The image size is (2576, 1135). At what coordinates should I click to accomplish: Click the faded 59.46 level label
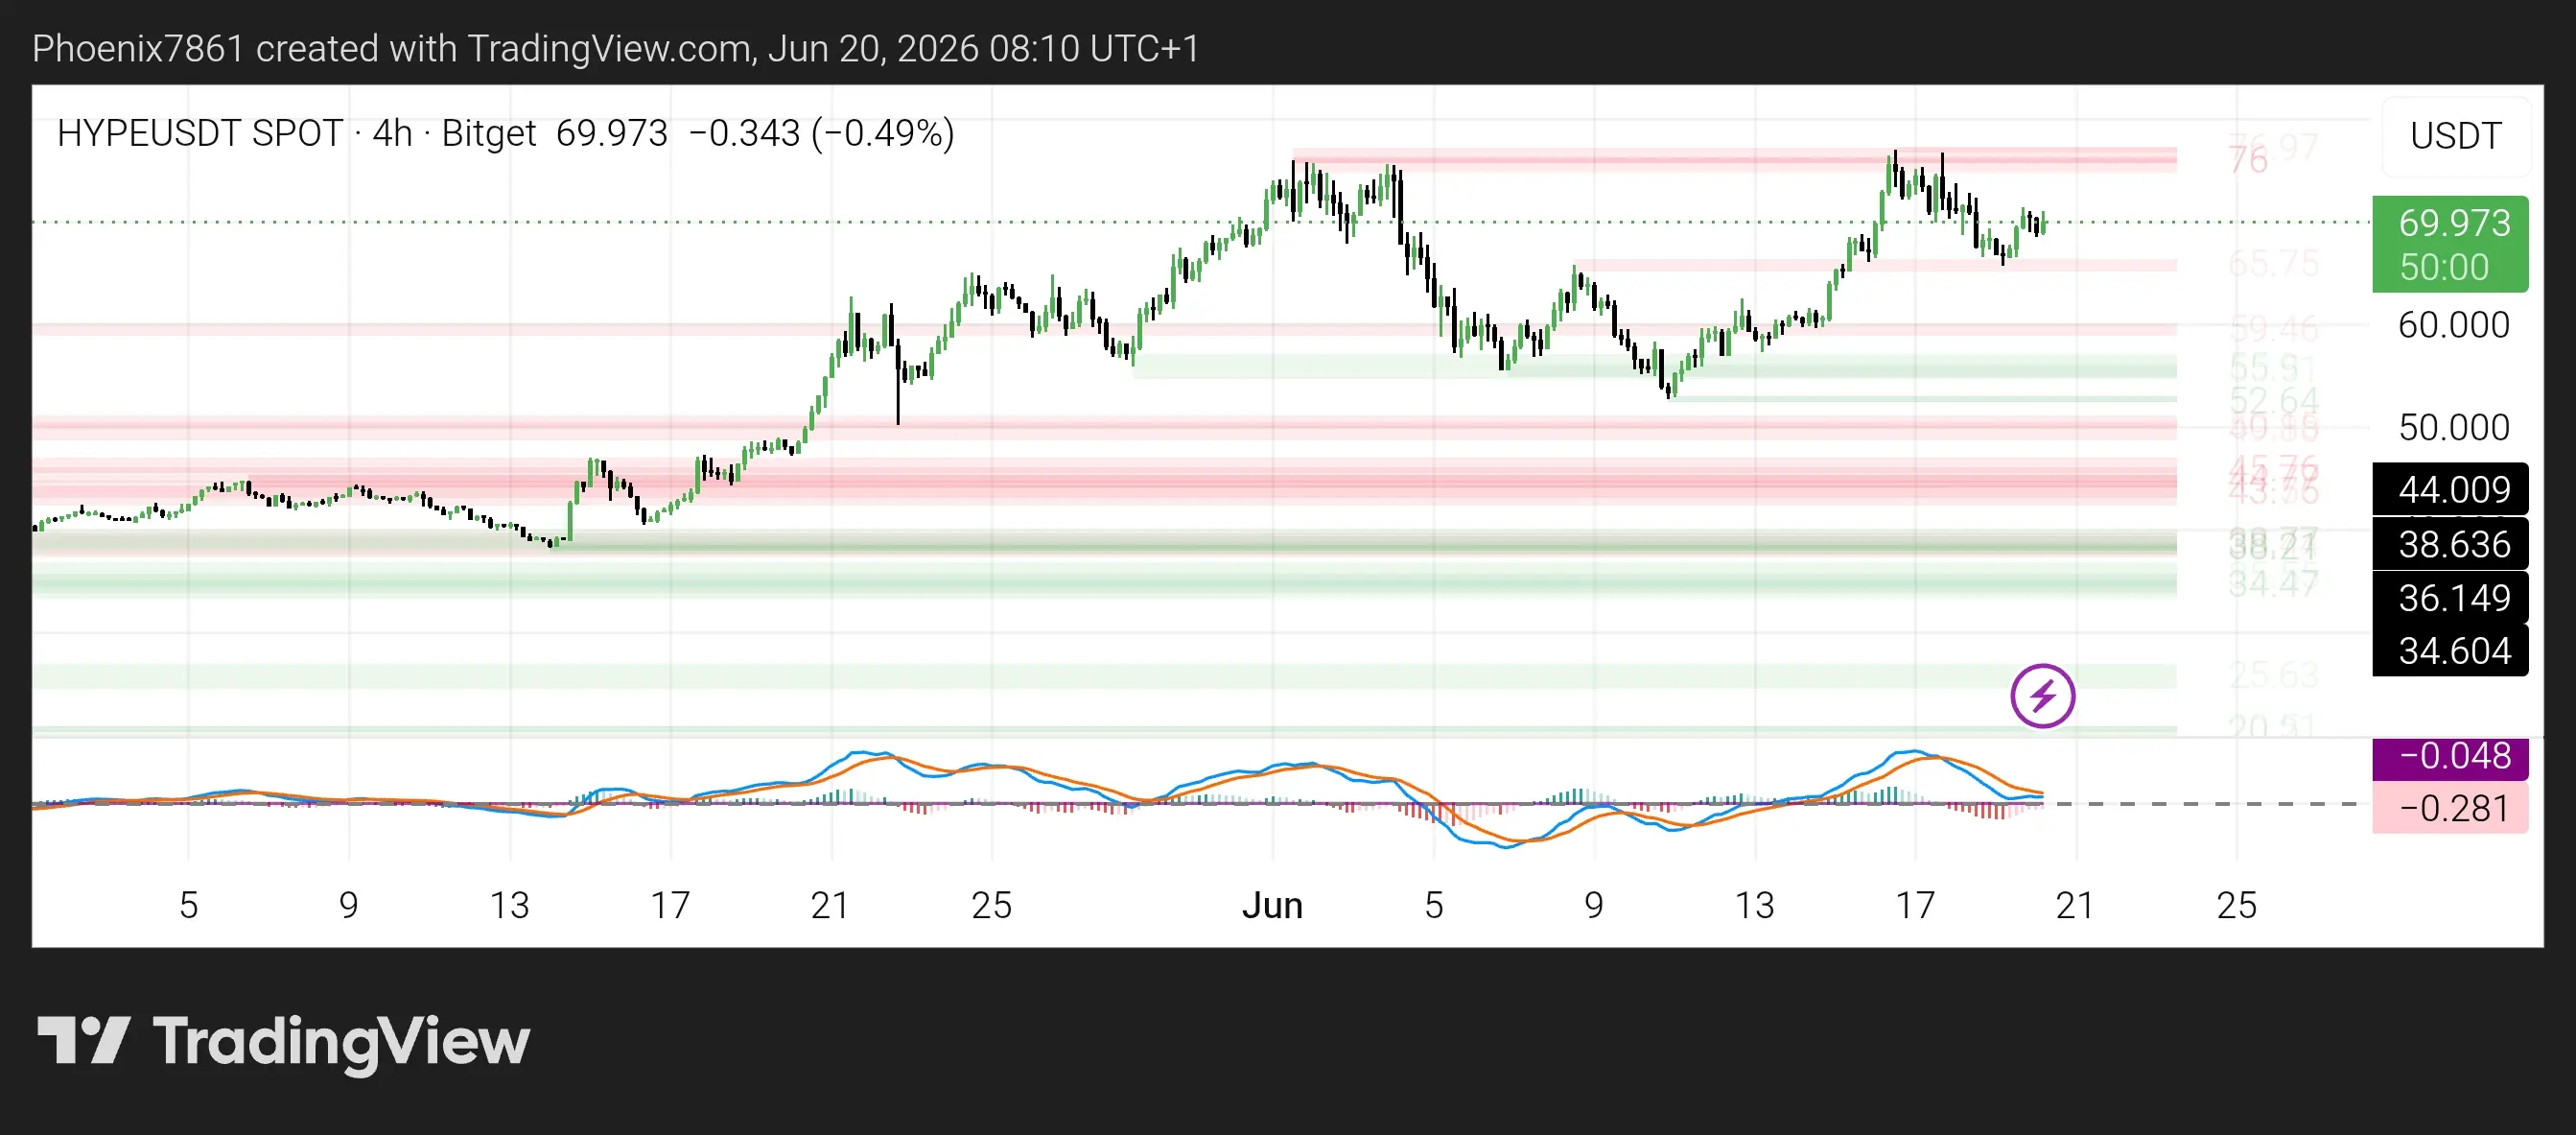click(2274, 327)
